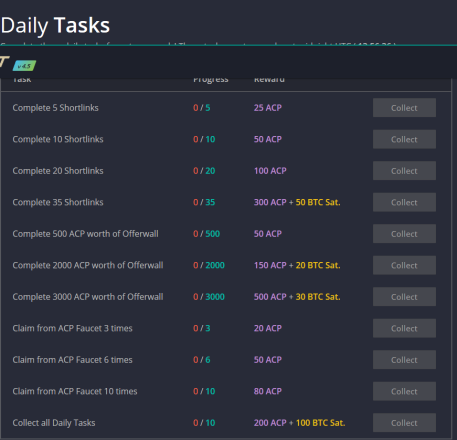Collect reward for 3000 ACP Offerwall task
Image resolution: width=457 pixels, height=440 pixels.
(404, 297)
